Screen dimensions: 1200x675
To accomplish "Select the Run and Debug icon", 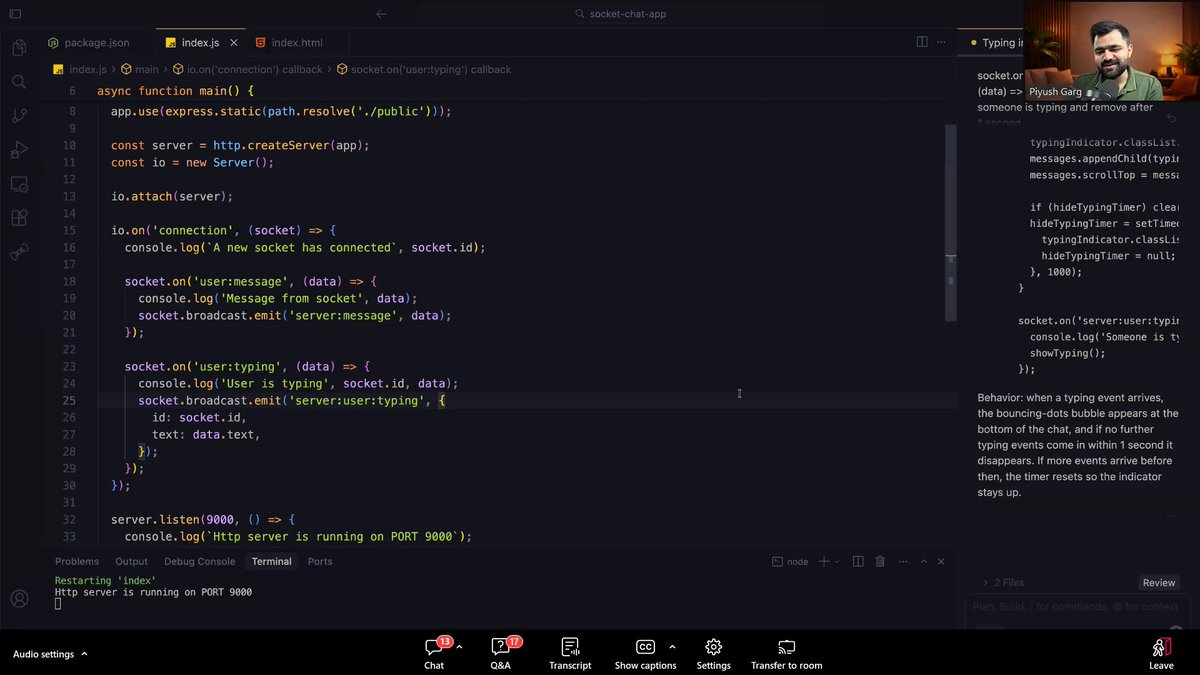I will pos(20,149).
